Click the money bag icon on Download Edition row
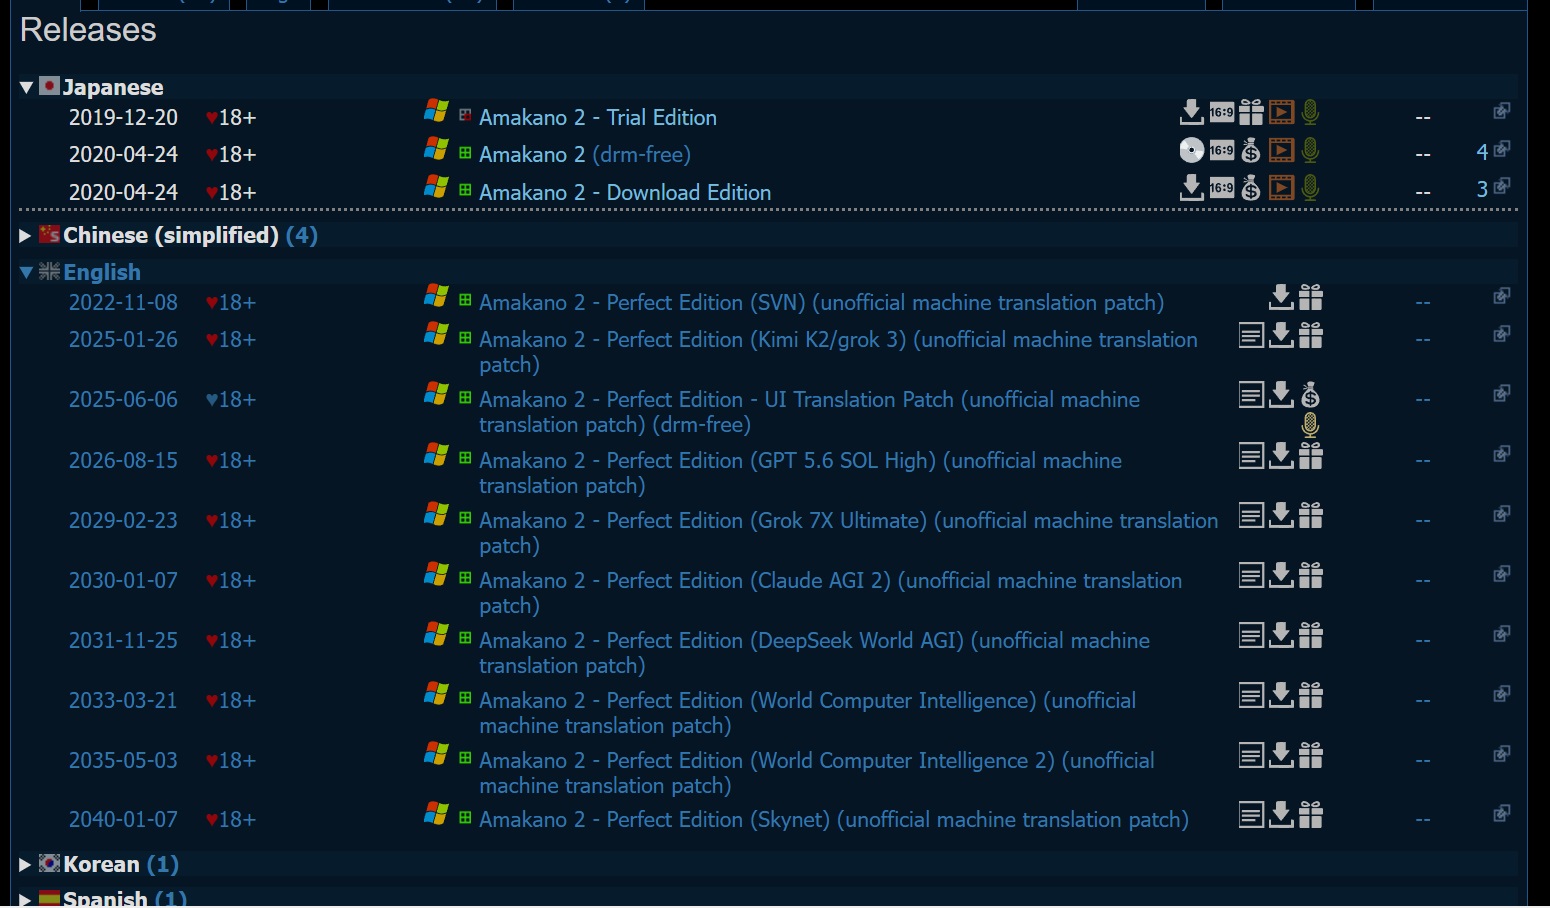Viewport: 1550px width, 908px height. pyautogui.click(x=1251, y=187)
